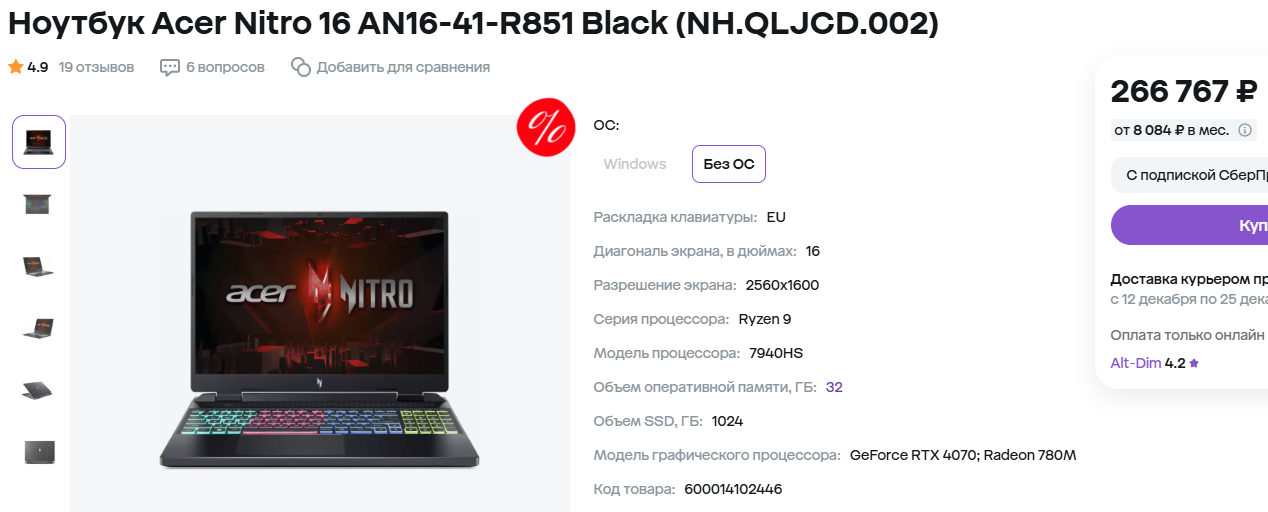Viewport: 1268px width, 512px height.
Task: Select the third angled laptop thumbnail
Action: [x=39, y=266]
